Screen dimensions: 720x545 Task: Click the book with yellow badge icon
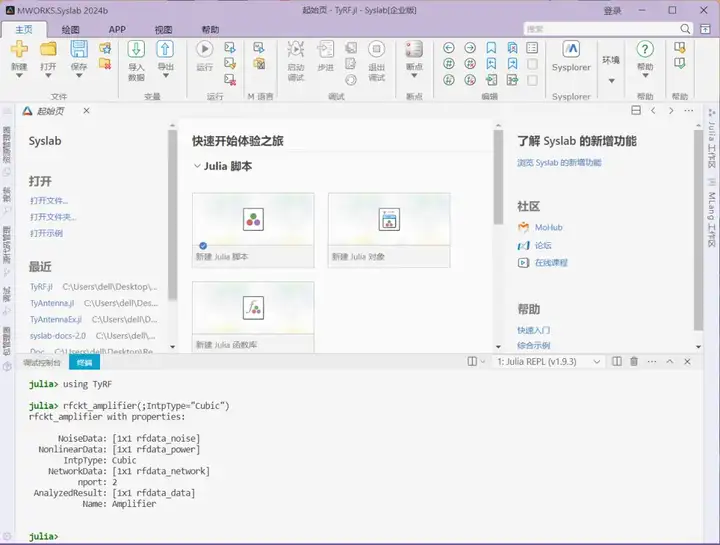(x=680, y=47)
